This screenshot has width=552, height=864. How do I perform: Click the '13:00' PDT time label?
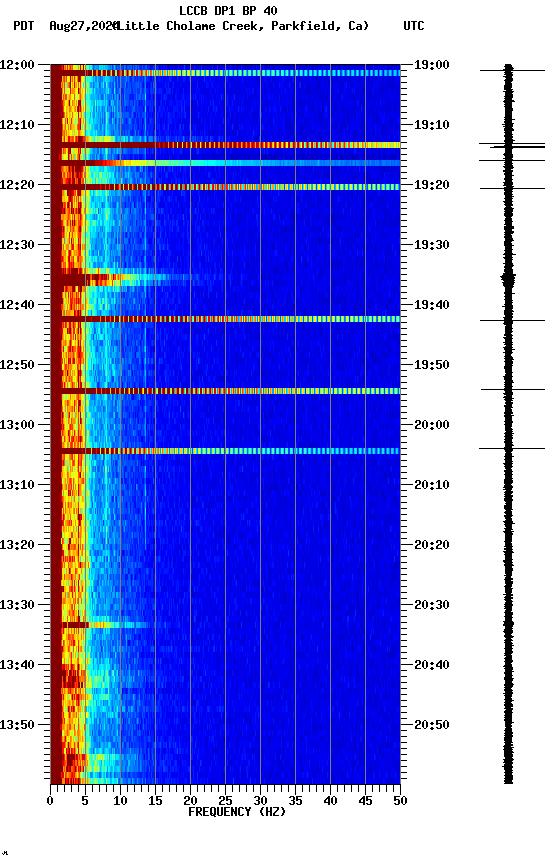coord(17,425)
